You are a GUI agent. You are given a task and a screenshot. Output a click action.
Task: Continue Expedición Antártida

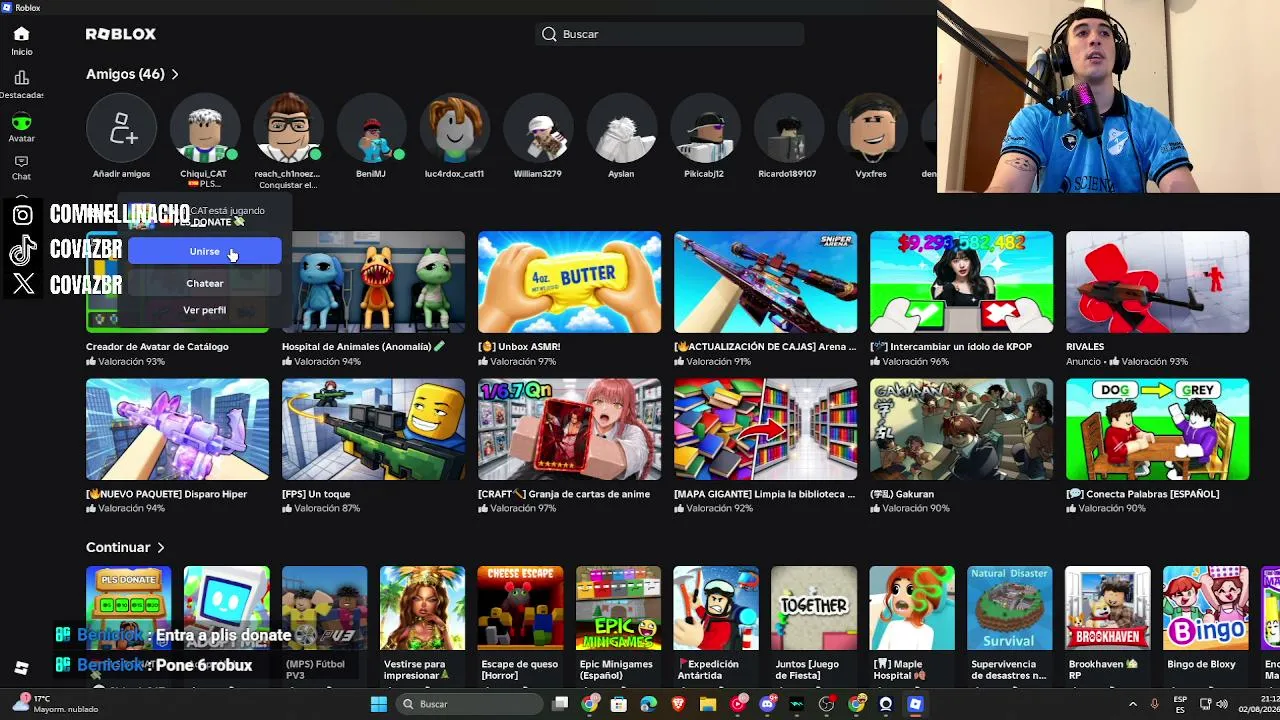coord(716,609)
